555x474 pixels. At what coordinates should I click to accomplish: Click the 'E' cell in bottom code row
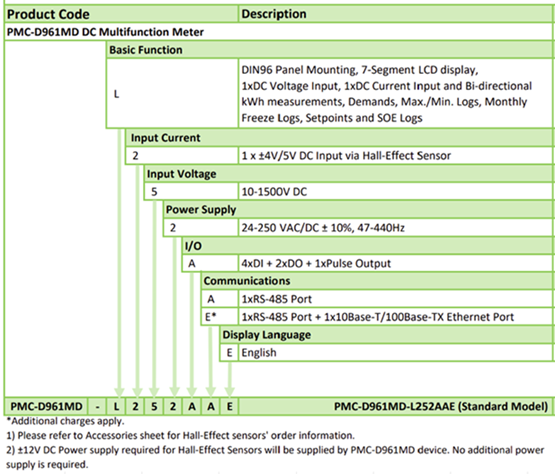[x=229, y=406]
